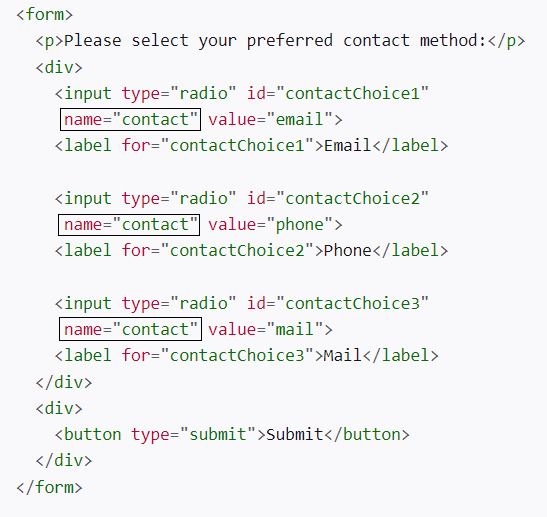Click the Email label text
This screenshot has width=547, height=517.
(347, 146)
